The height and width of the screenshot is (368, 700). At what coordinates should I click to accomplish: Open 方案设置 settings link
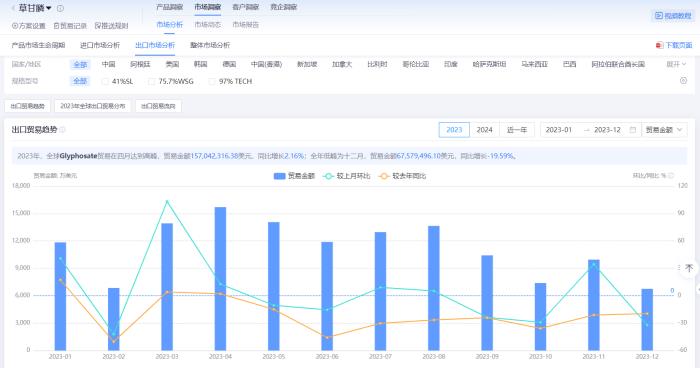tap(29, 26)
